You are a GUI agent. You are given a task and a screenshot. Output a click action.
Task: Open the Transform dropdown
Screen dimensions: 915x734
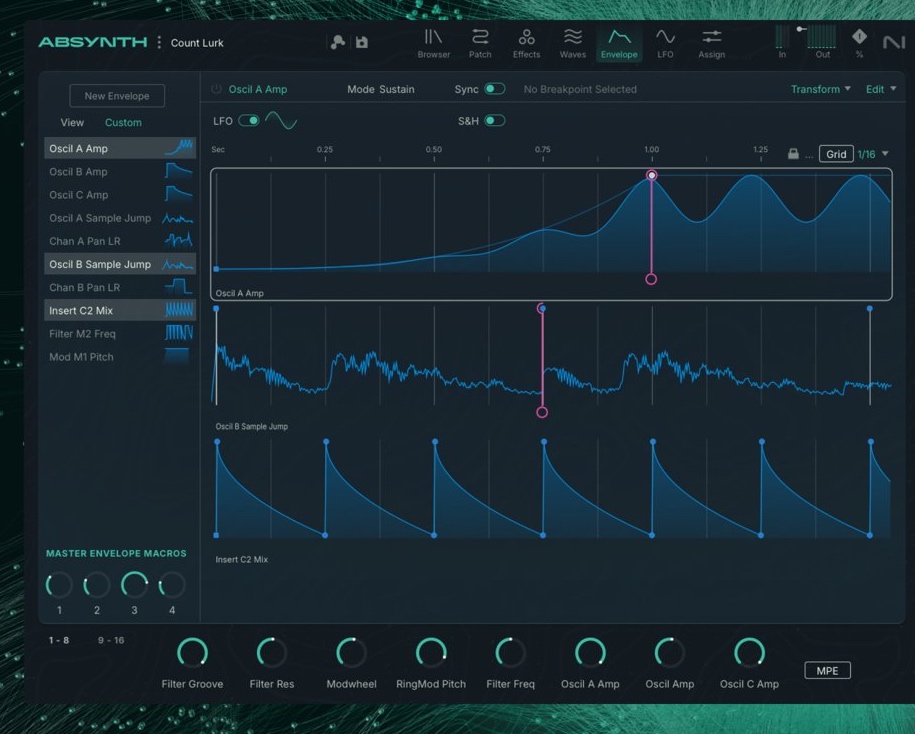tap(820, 89)
